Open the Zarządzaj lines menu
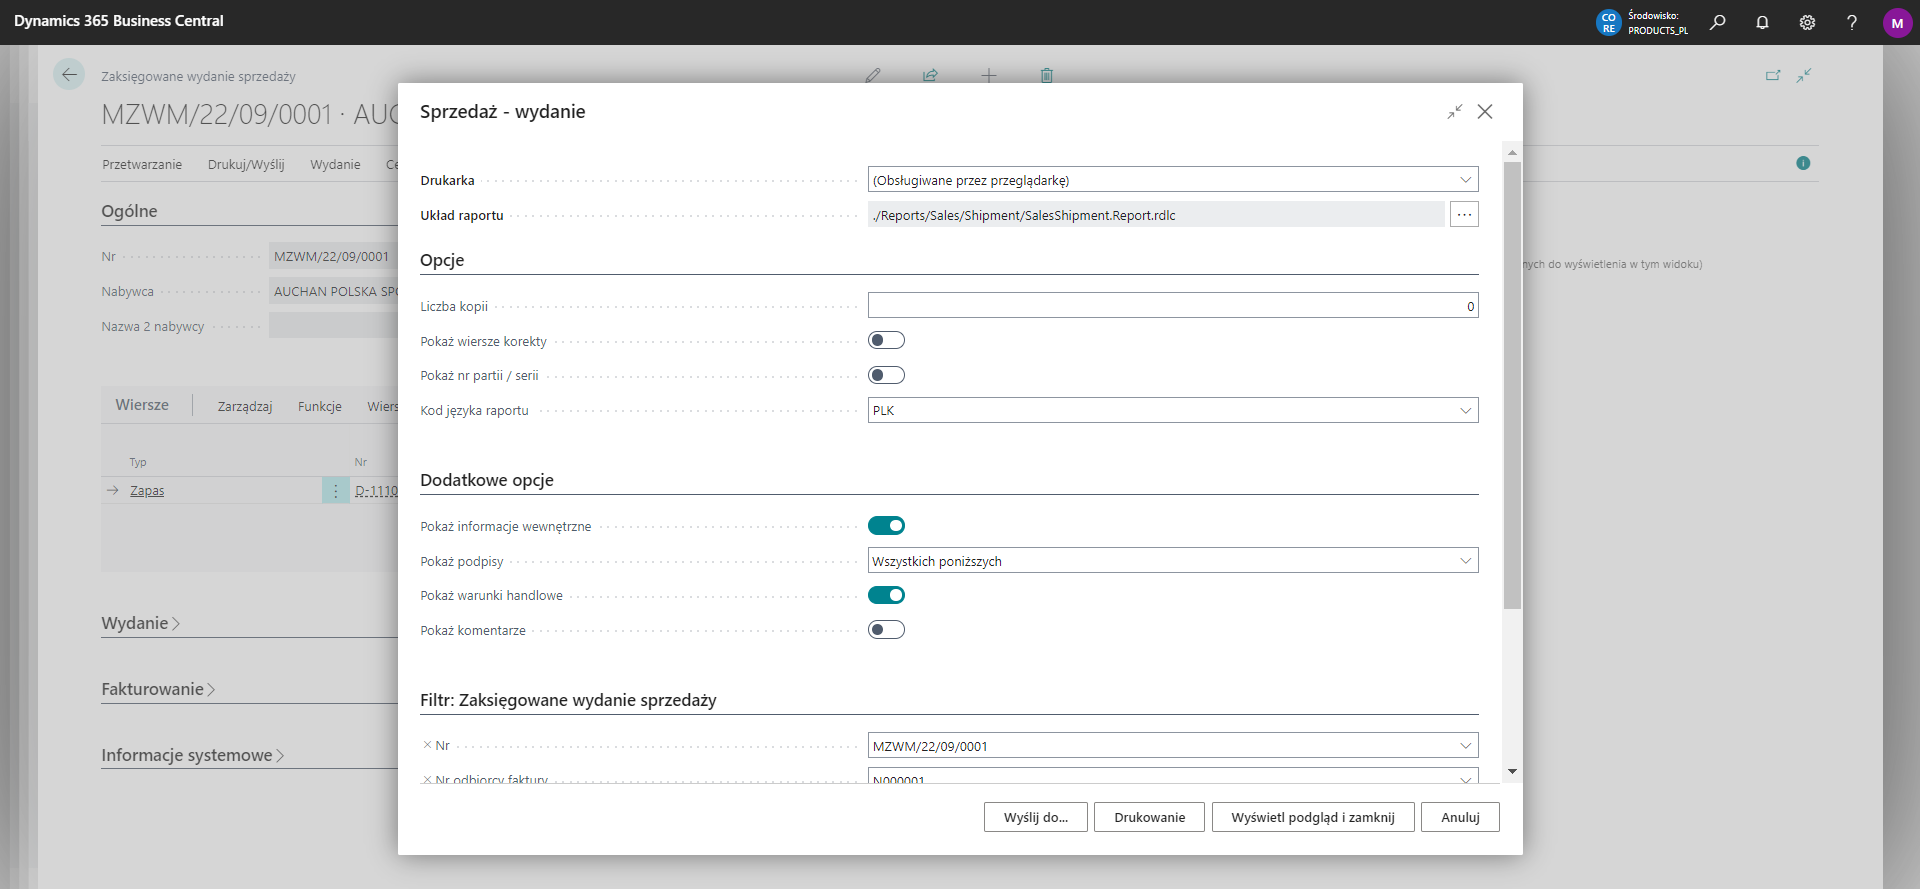 pos(245,406)
